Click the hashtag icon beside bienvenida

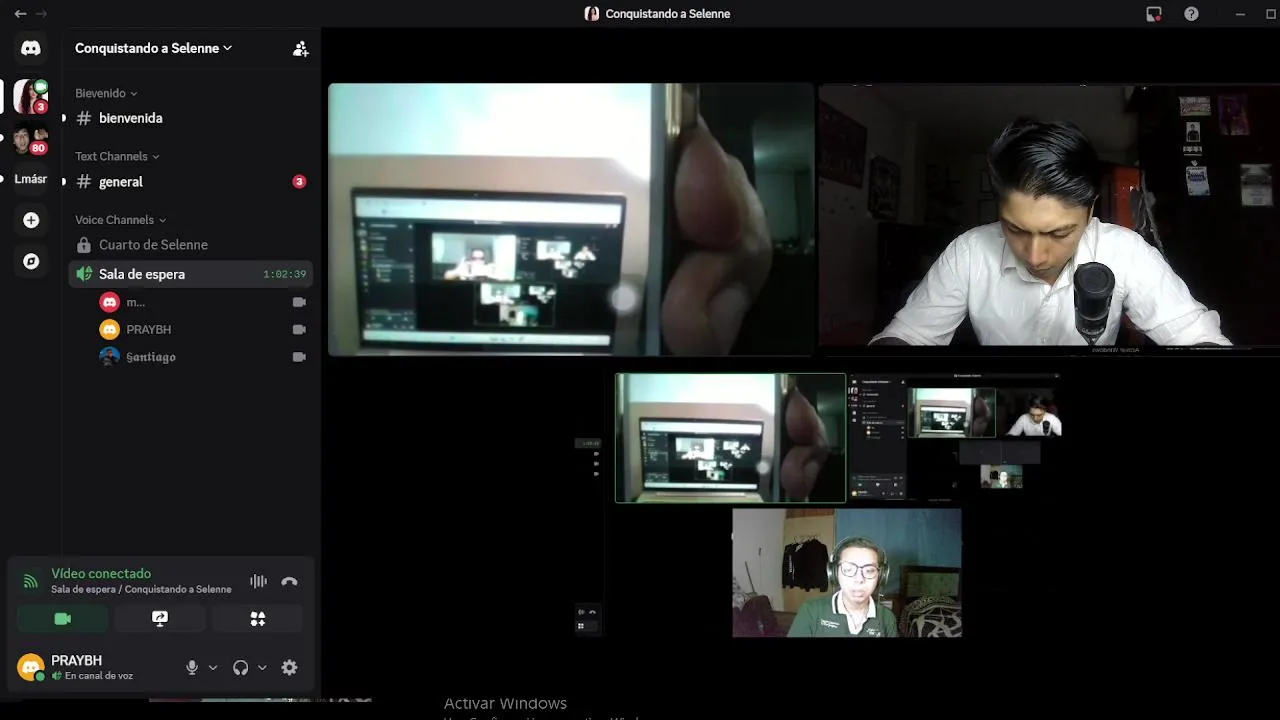(84, 118)
